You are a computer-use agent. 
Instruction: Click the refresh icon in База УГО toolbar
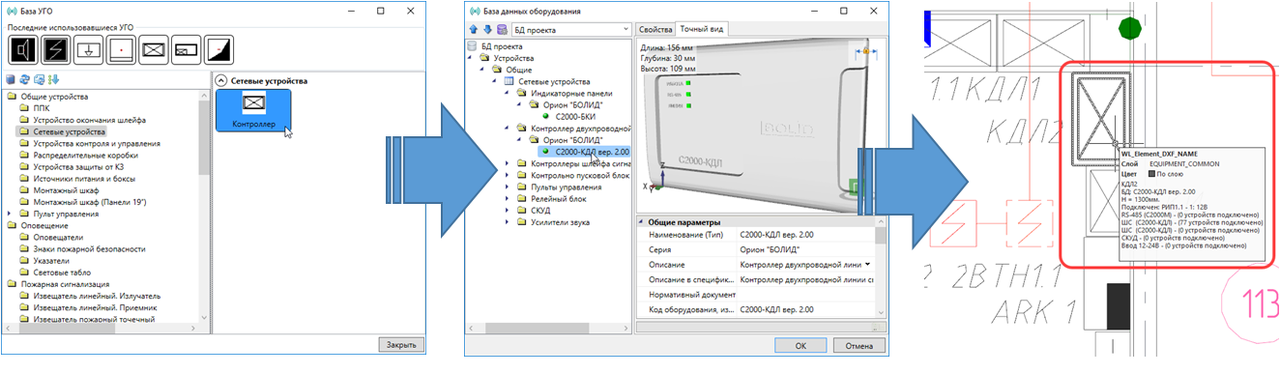click(25, 80)
